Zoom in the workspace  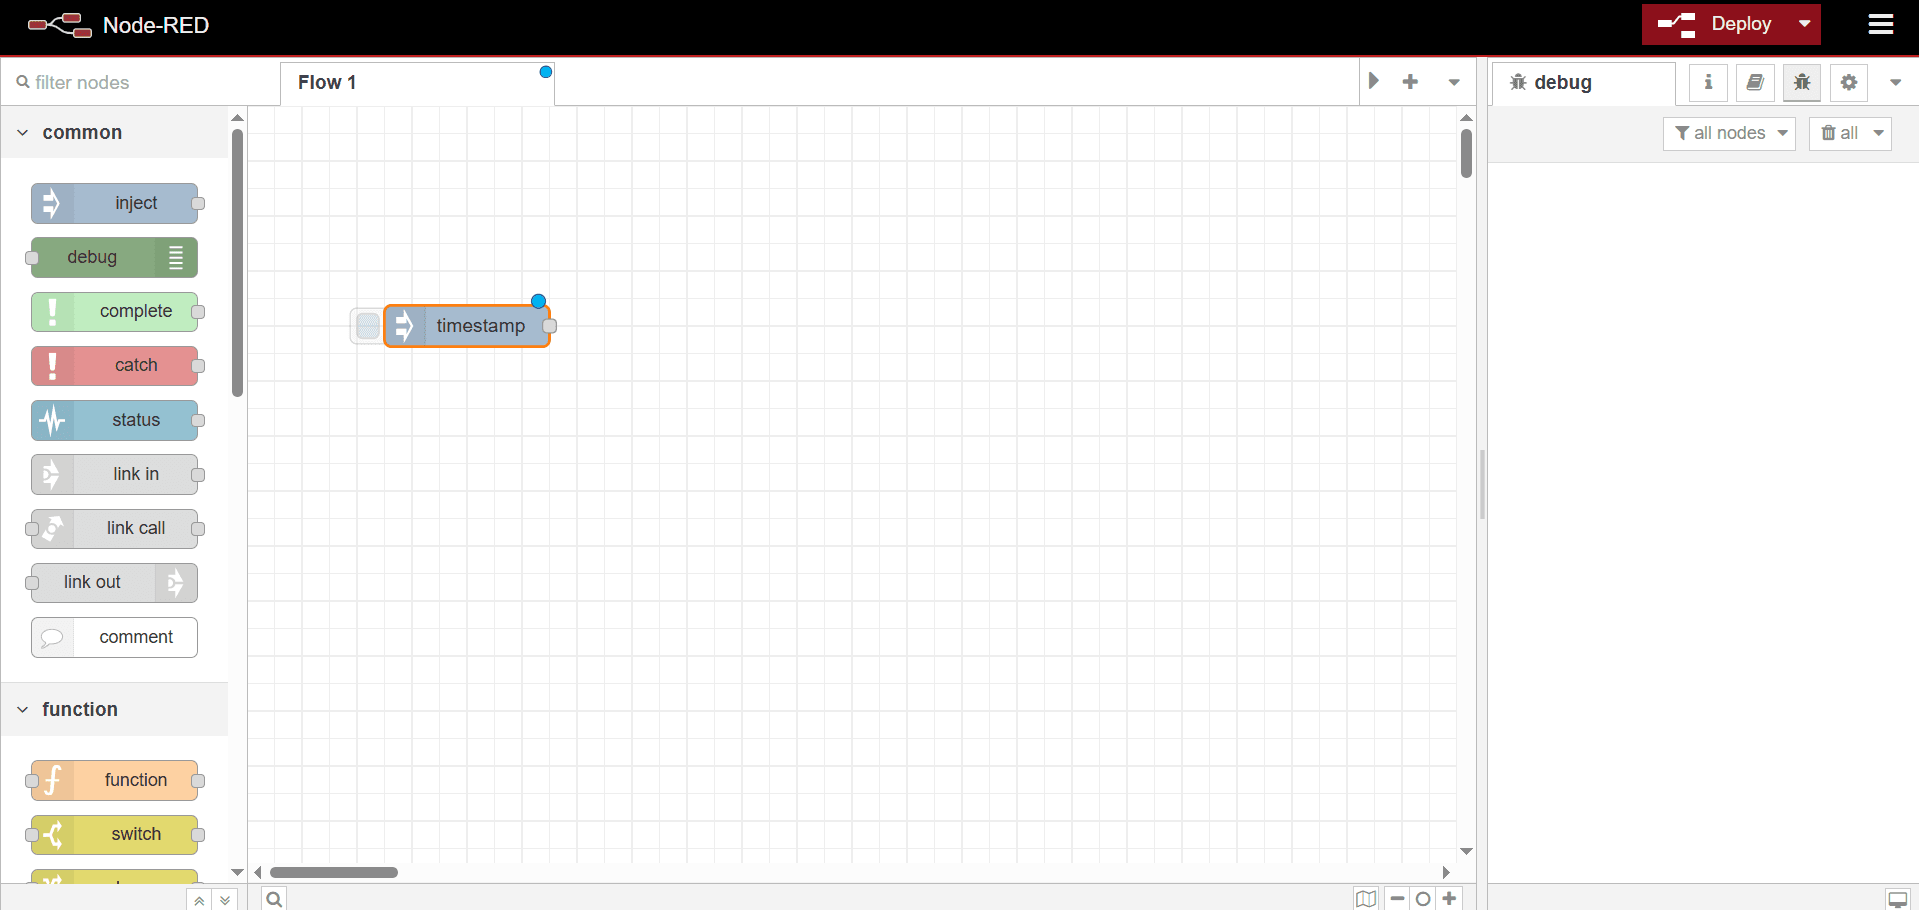click(x=1449, y=898)
